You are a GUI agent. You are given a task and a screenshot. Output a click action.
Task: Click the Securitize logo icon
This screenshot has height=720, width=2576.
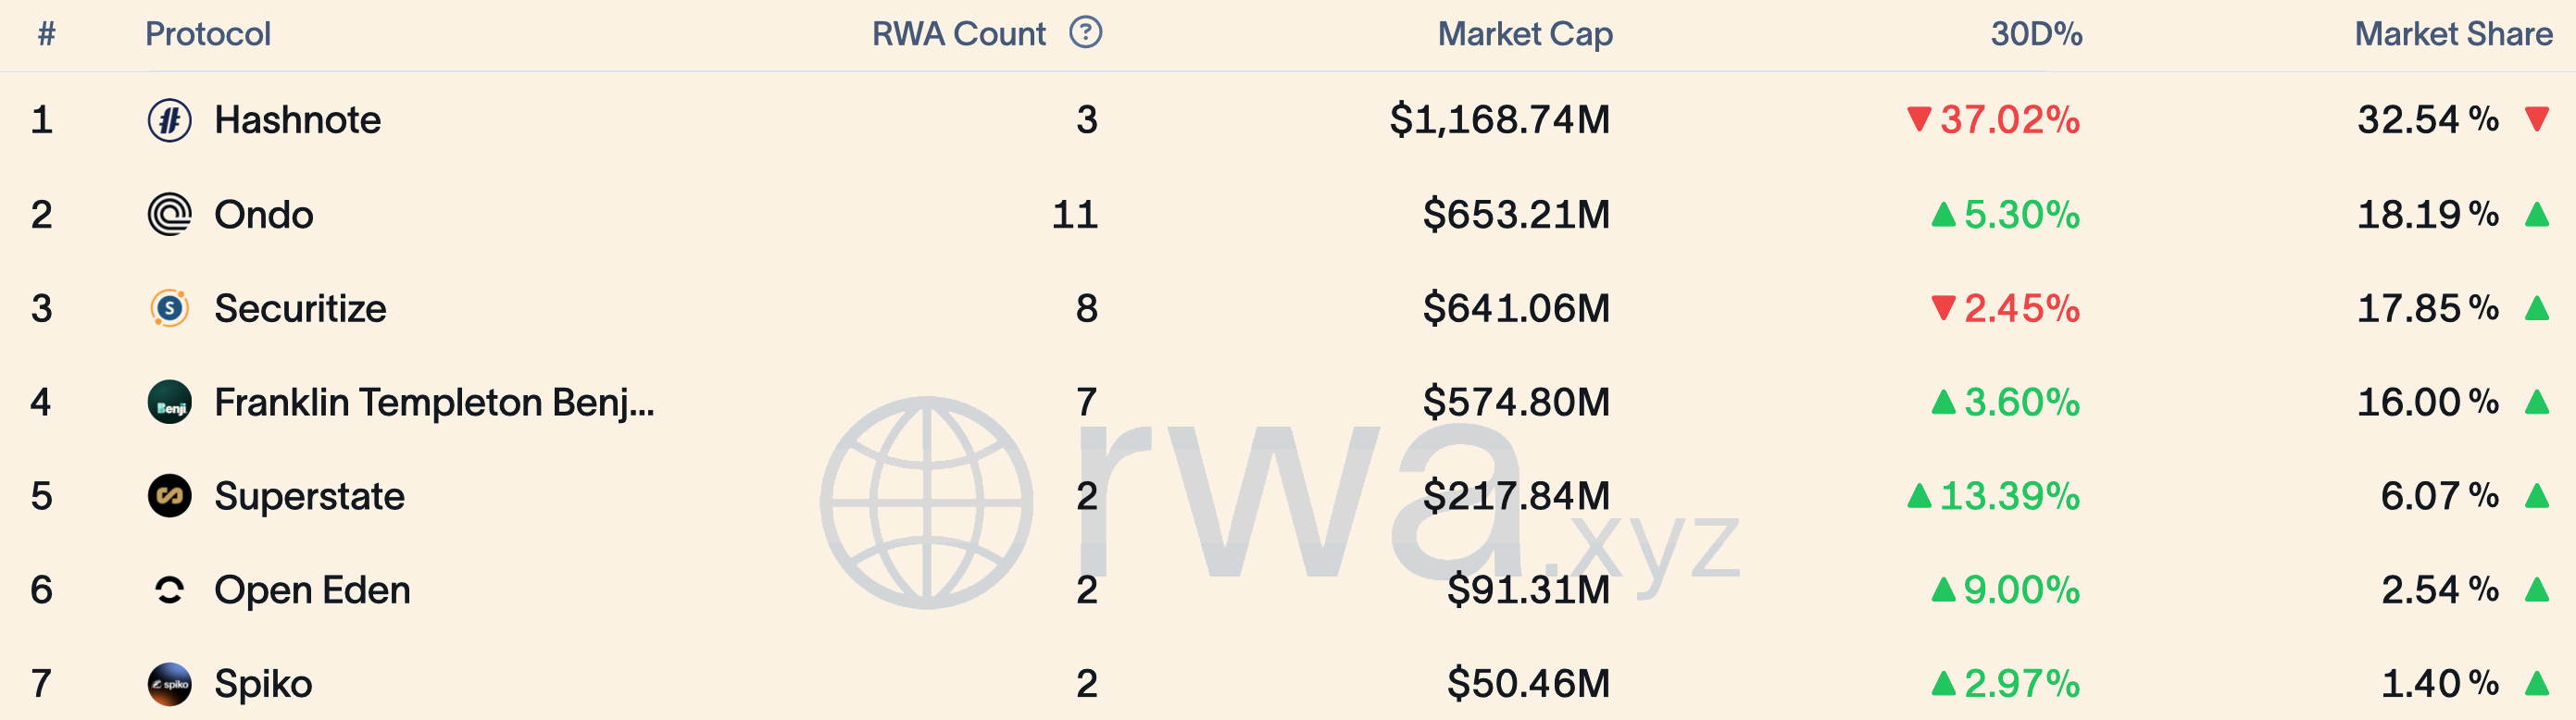click(x=170, y=308)
